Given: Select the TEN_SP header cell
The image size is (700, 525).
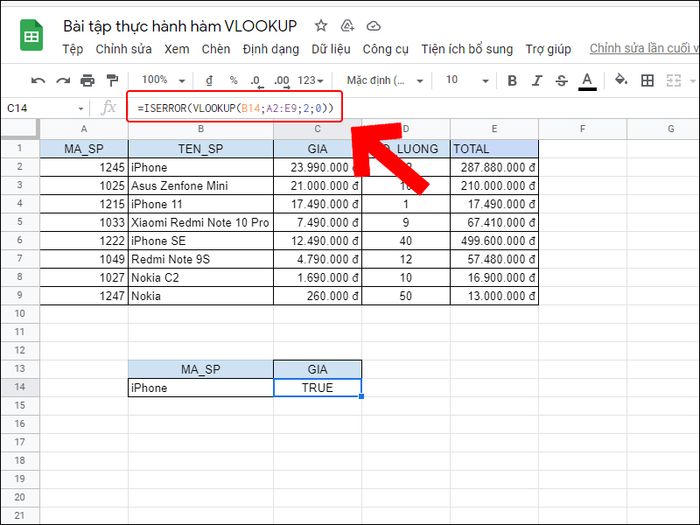Looking at the screenshot, I should 201,149.
